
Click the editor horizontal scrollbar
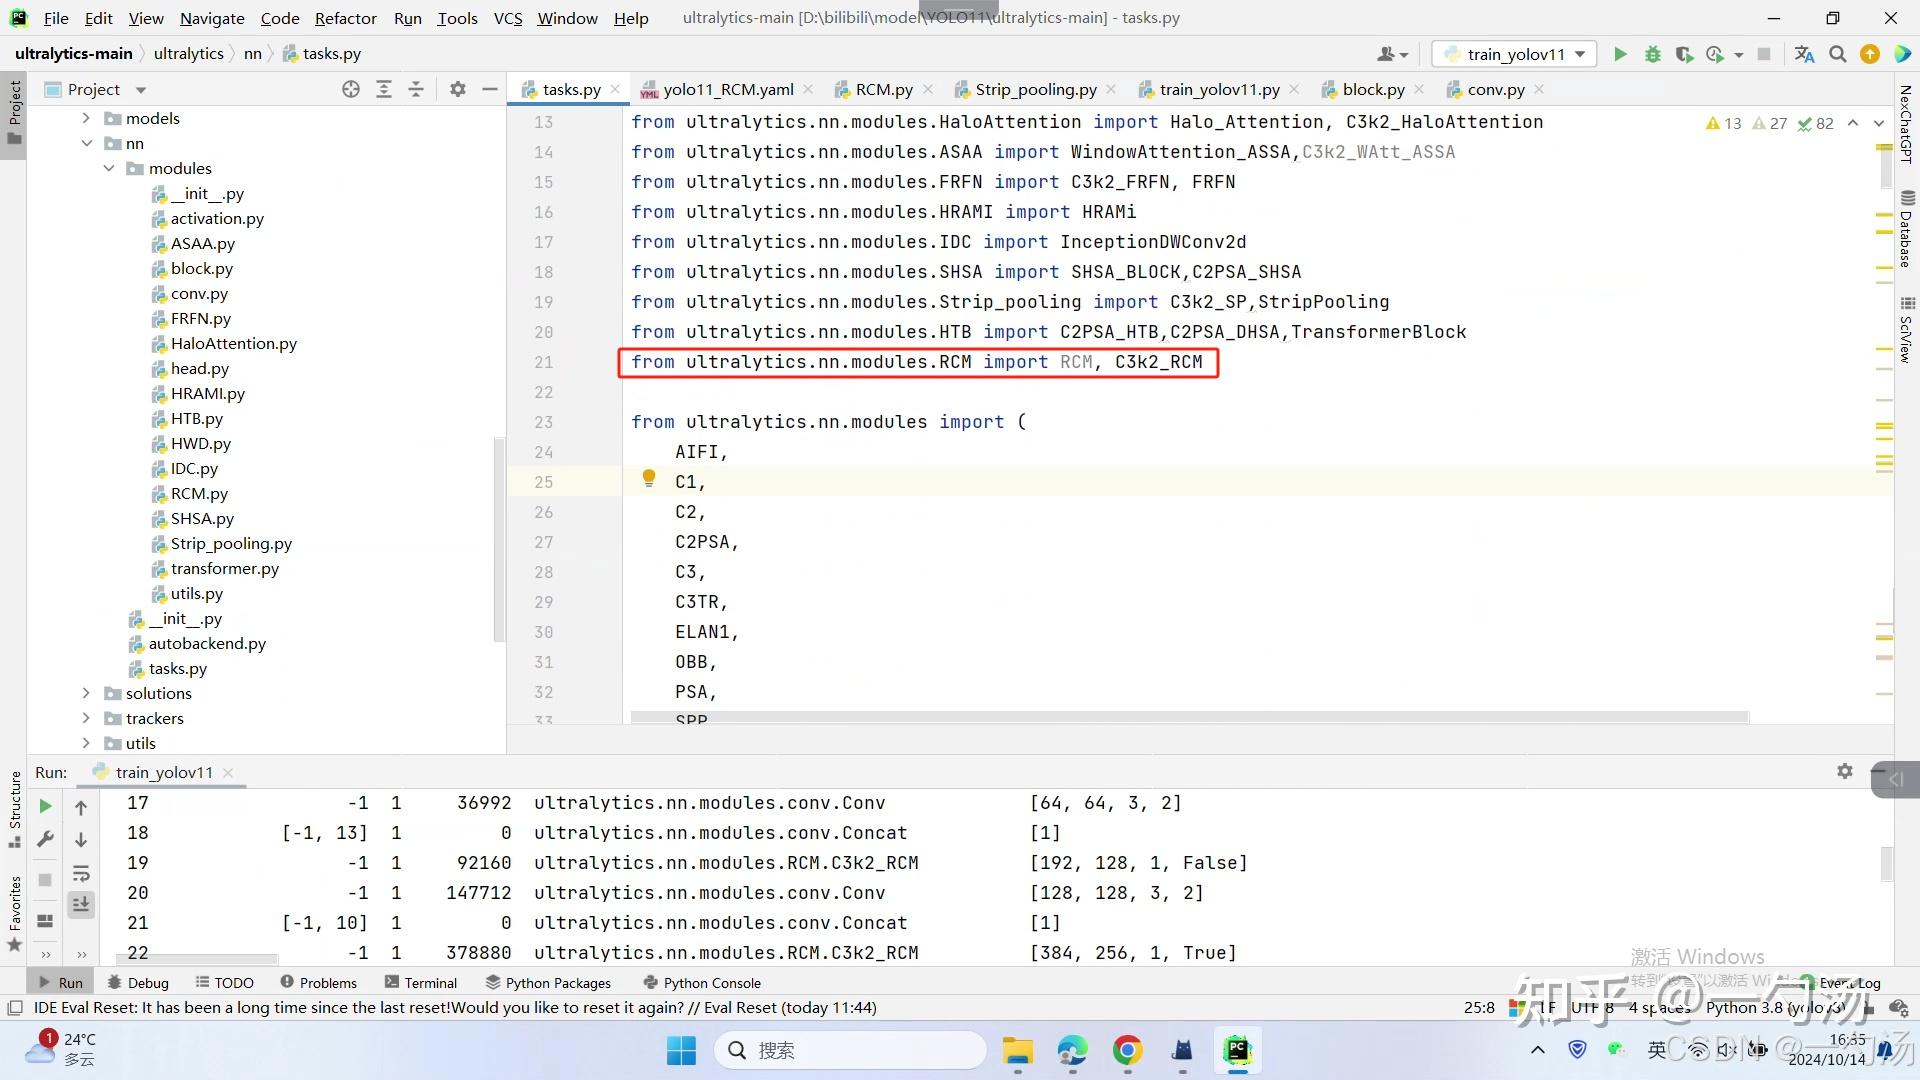click(x=1188, y=717)
